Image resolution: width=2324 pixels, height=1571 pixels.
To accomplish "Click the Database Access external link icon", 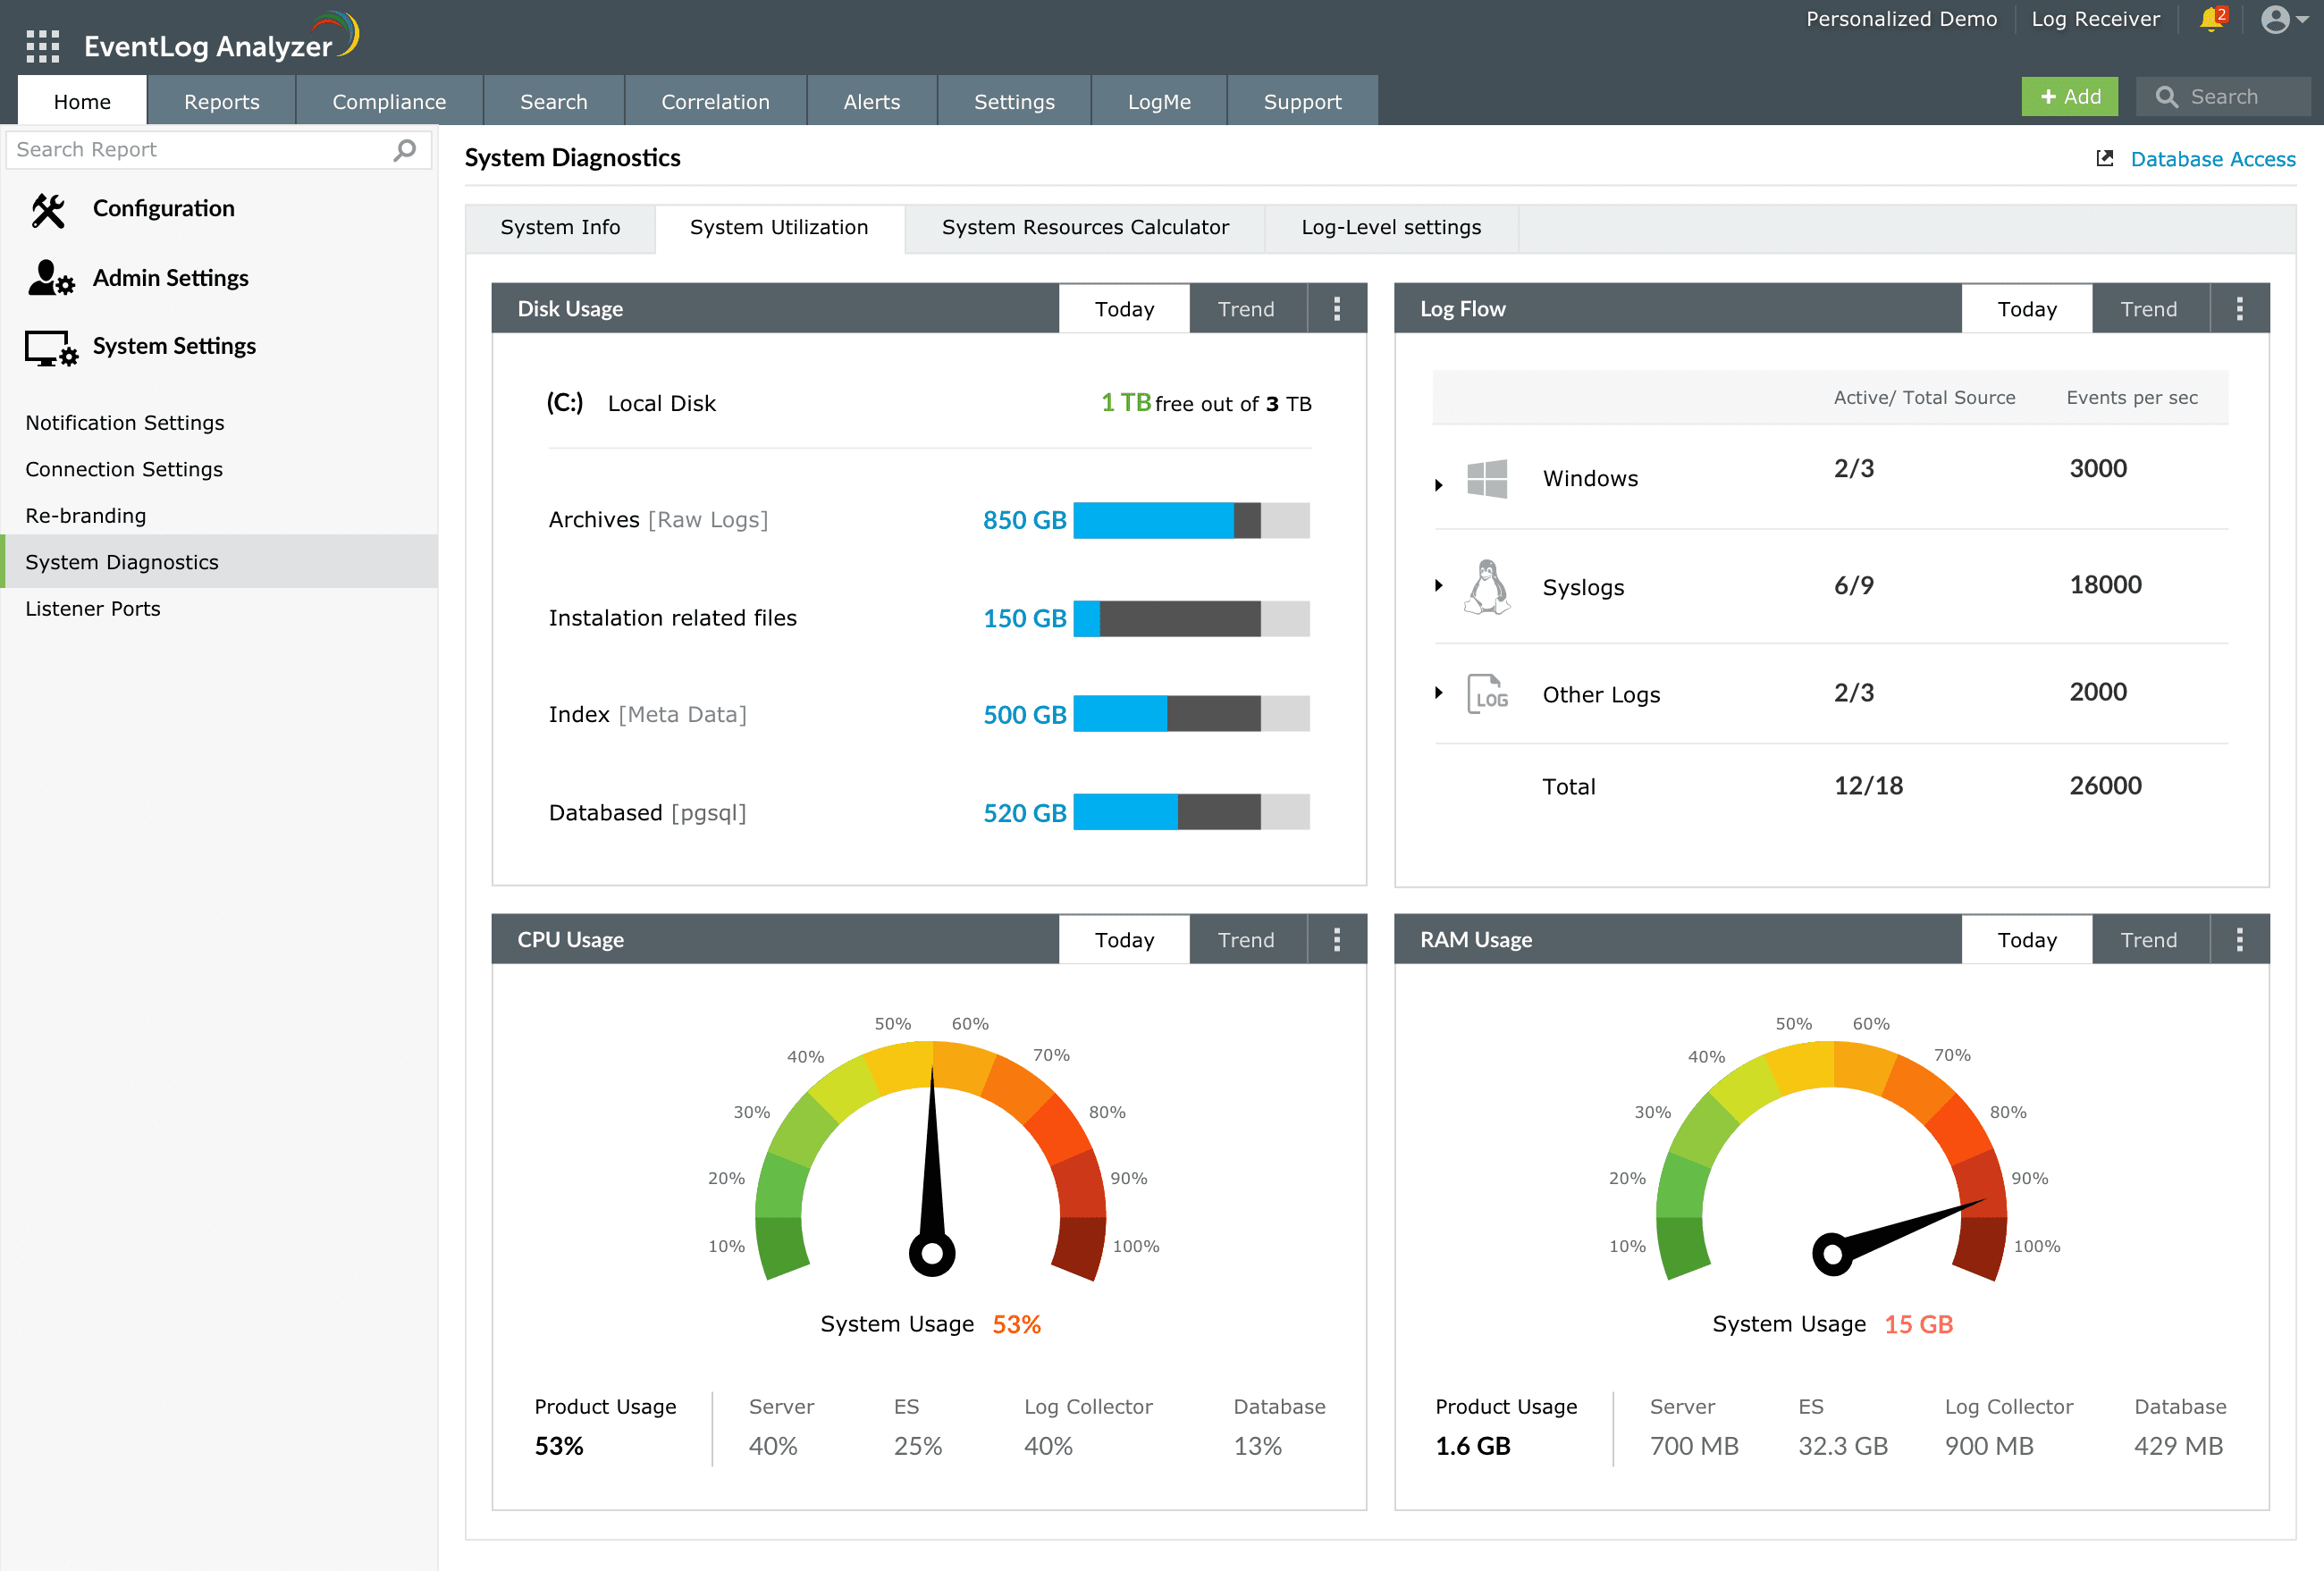I will tap(2104, 159).
